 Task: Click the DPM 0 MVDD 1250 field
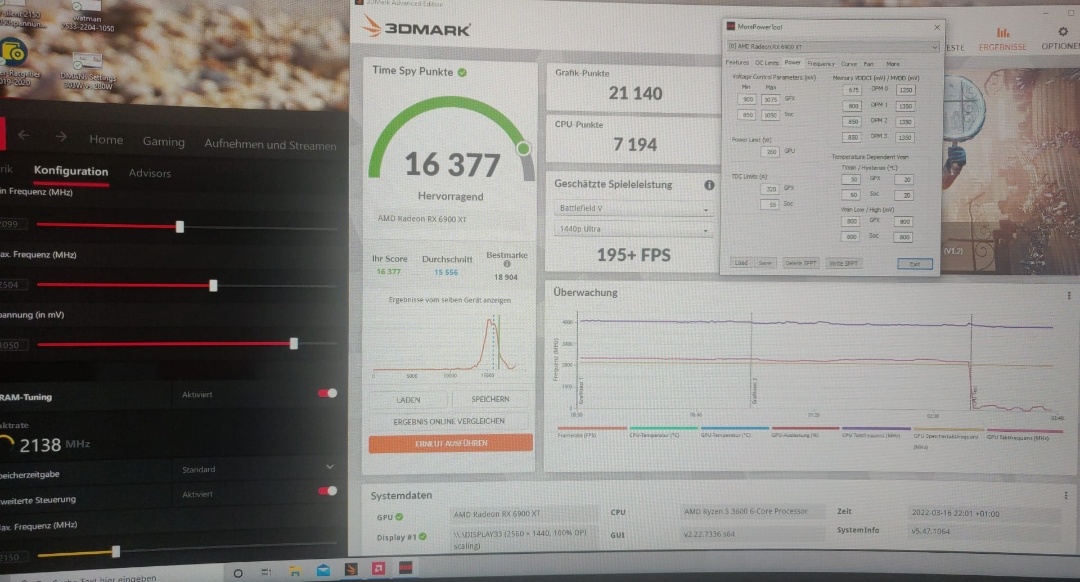coord(906,90)
